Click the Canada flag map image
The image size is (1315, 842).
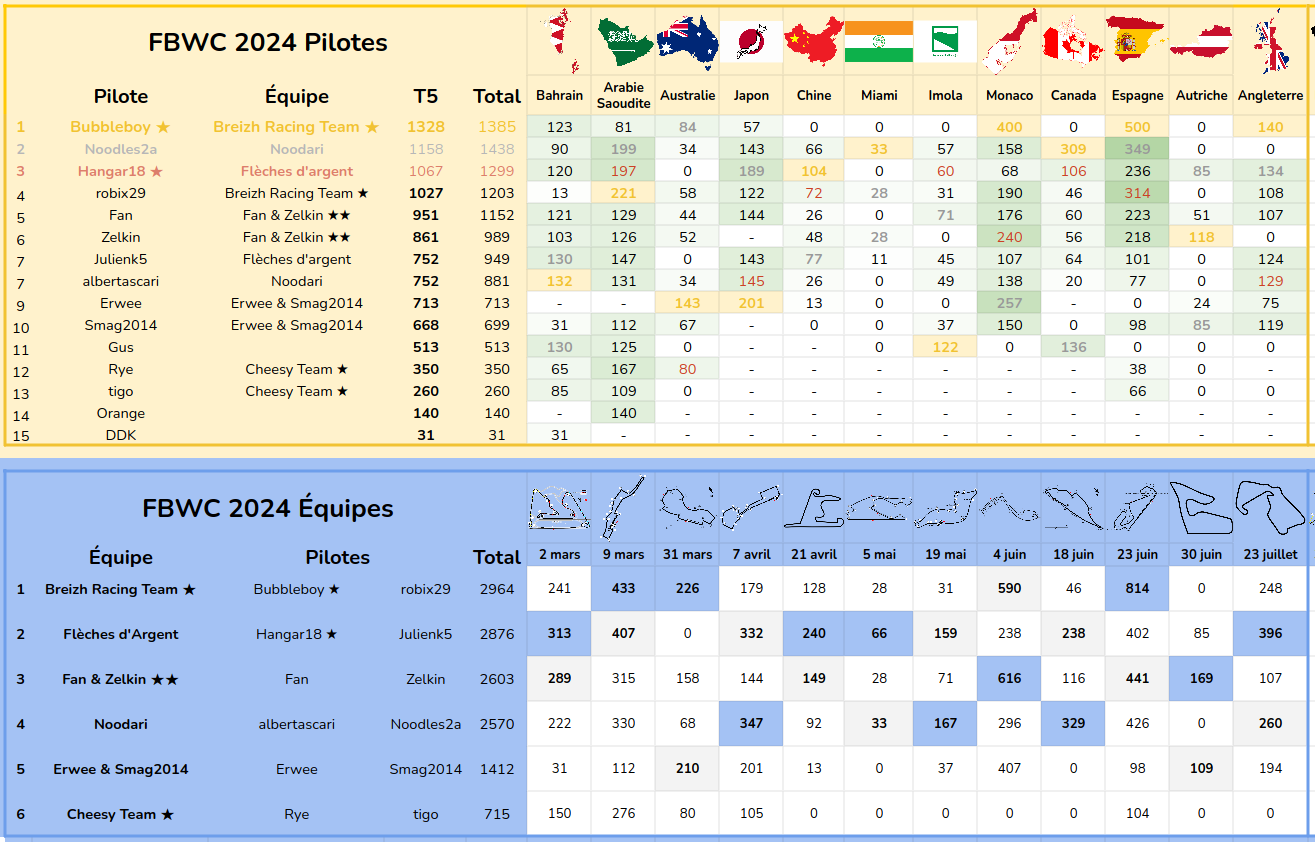(1073, 42)
